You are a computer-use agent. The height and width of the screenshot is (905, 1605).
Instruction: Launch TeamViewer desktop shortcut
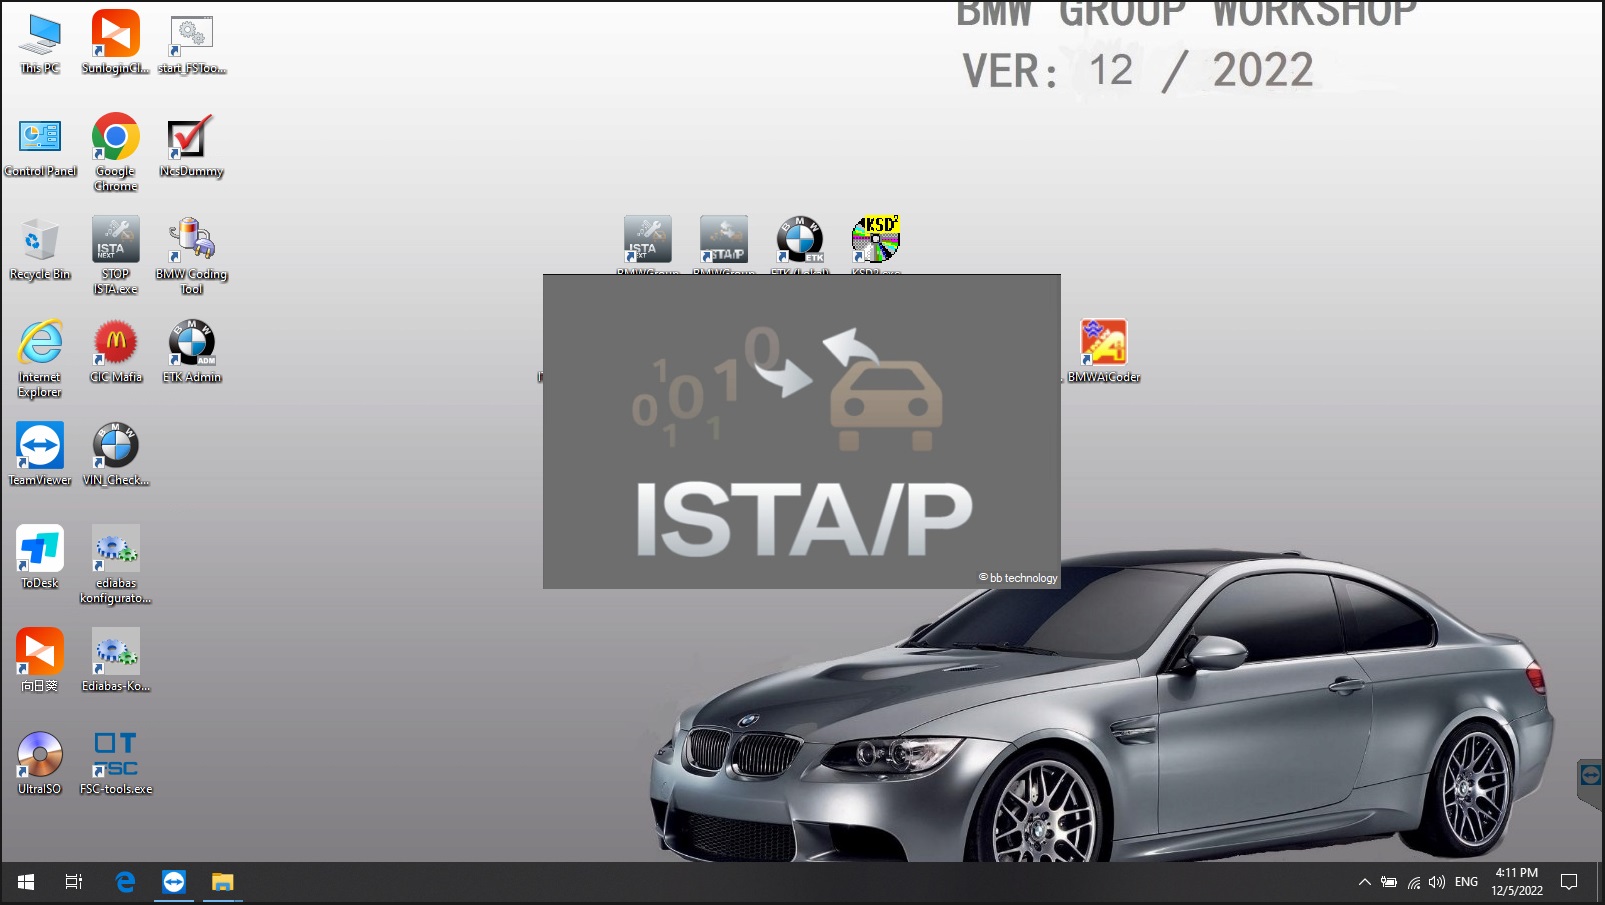click(x=40, y=456)
